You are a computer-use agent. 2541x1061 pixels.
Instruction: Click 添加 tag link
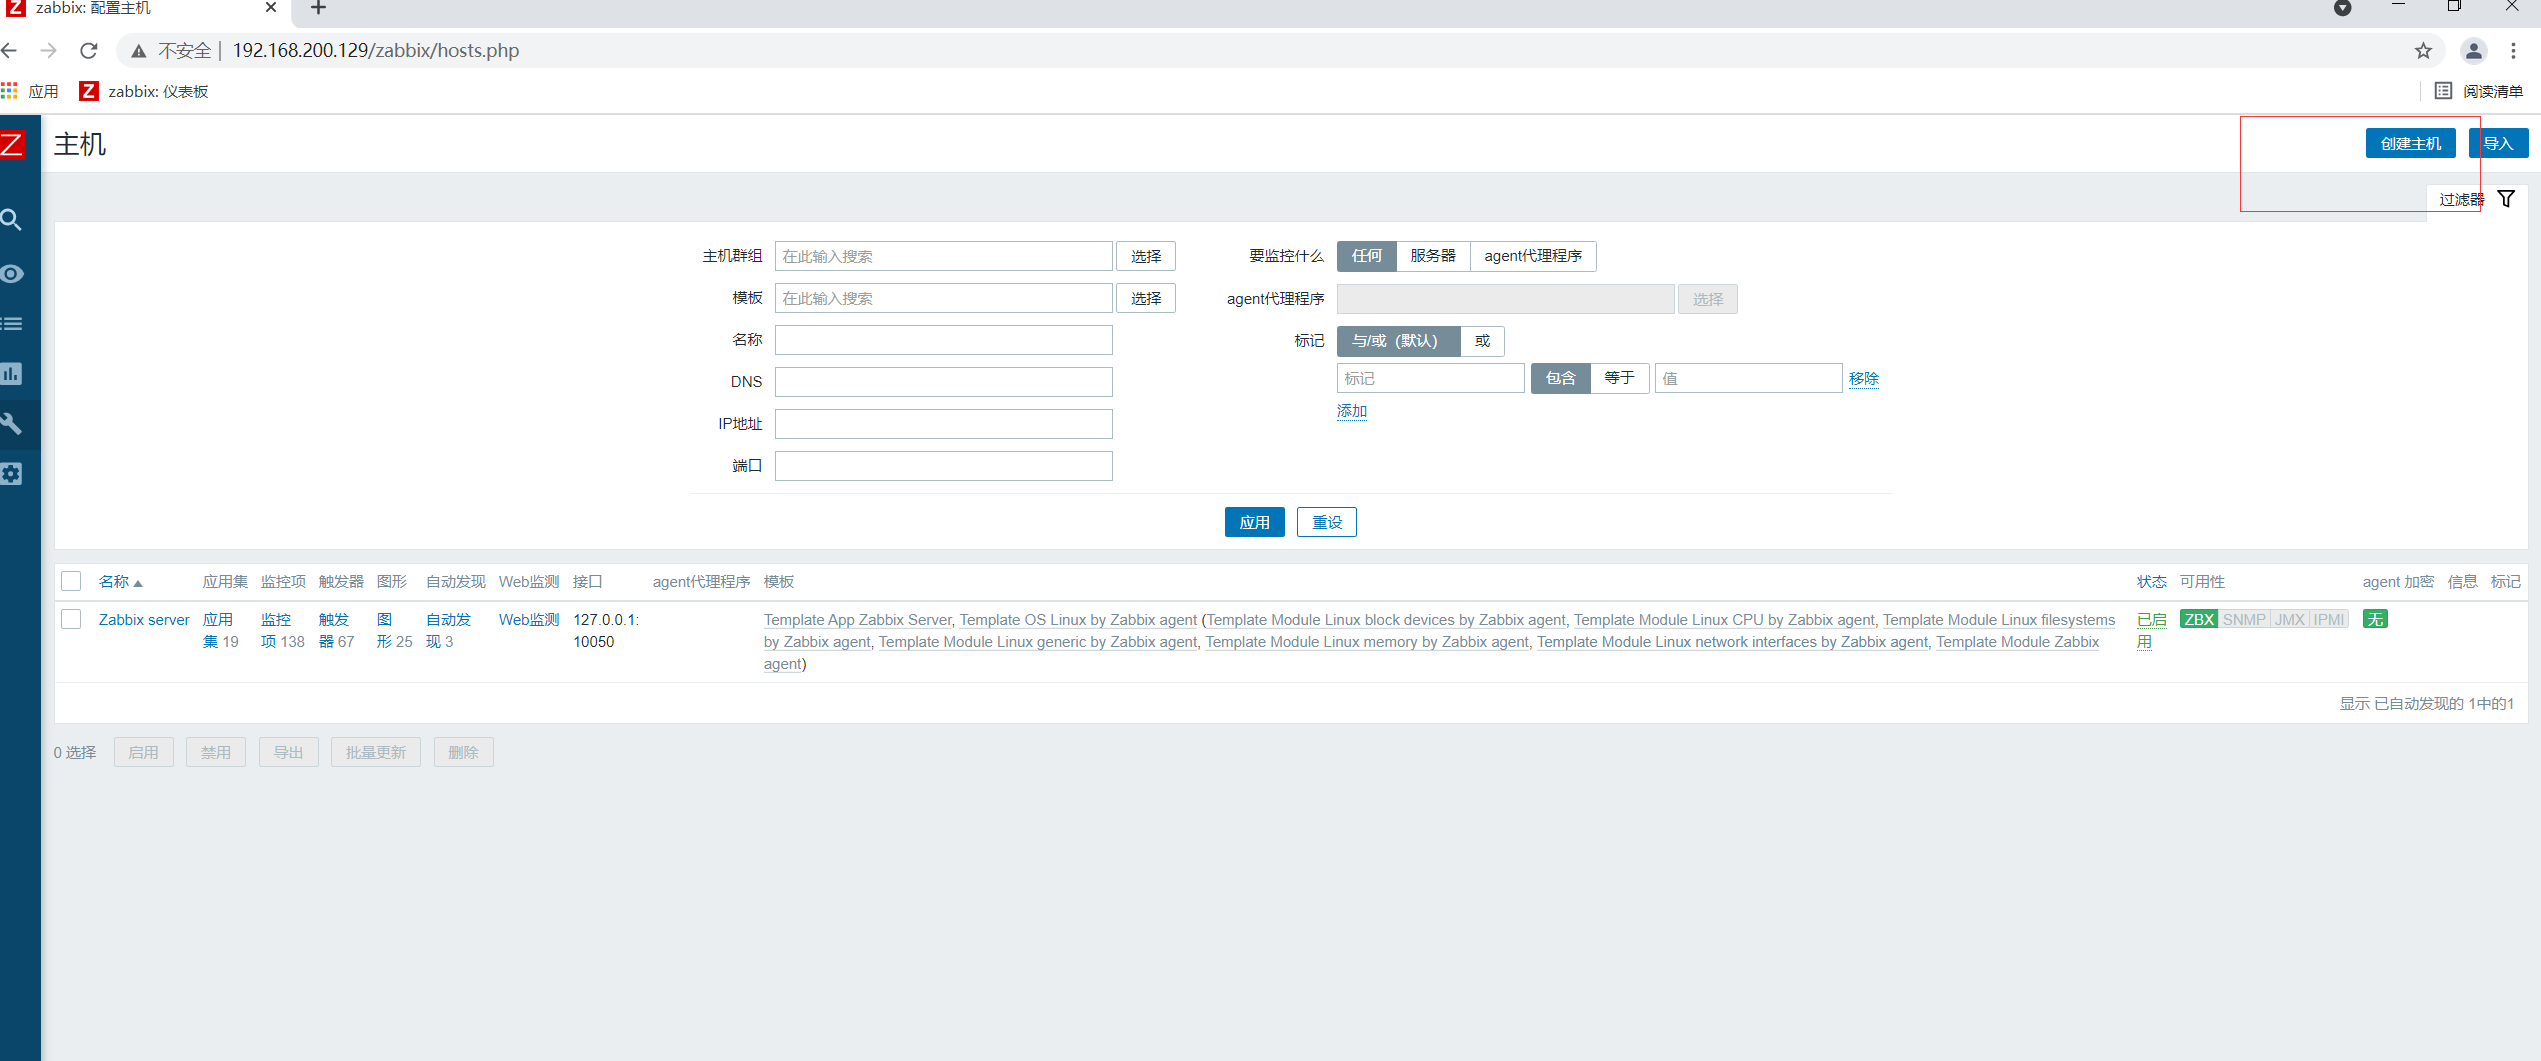[1352, 411]
